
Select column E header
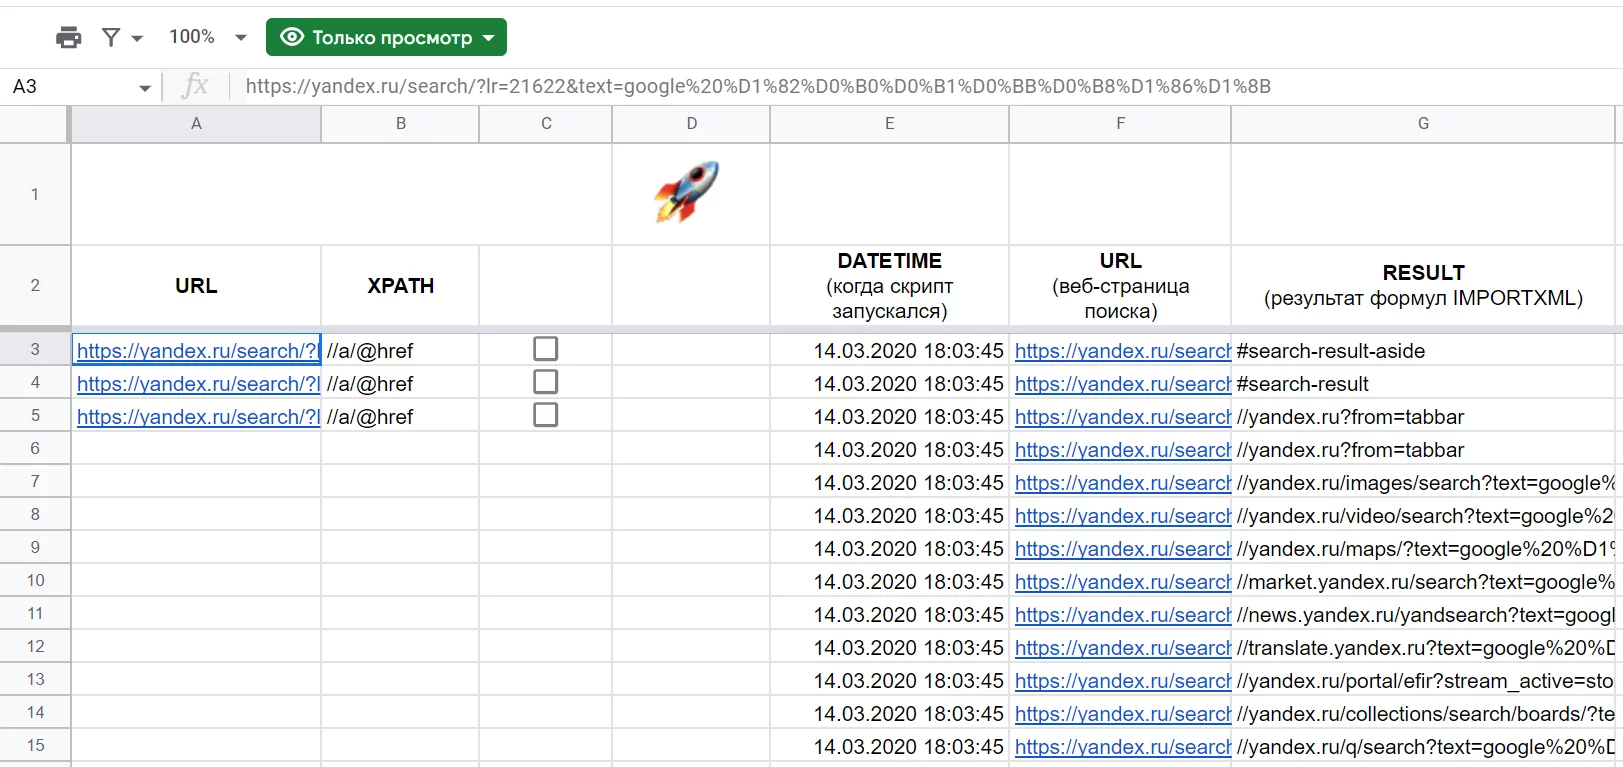pos(889,124)
